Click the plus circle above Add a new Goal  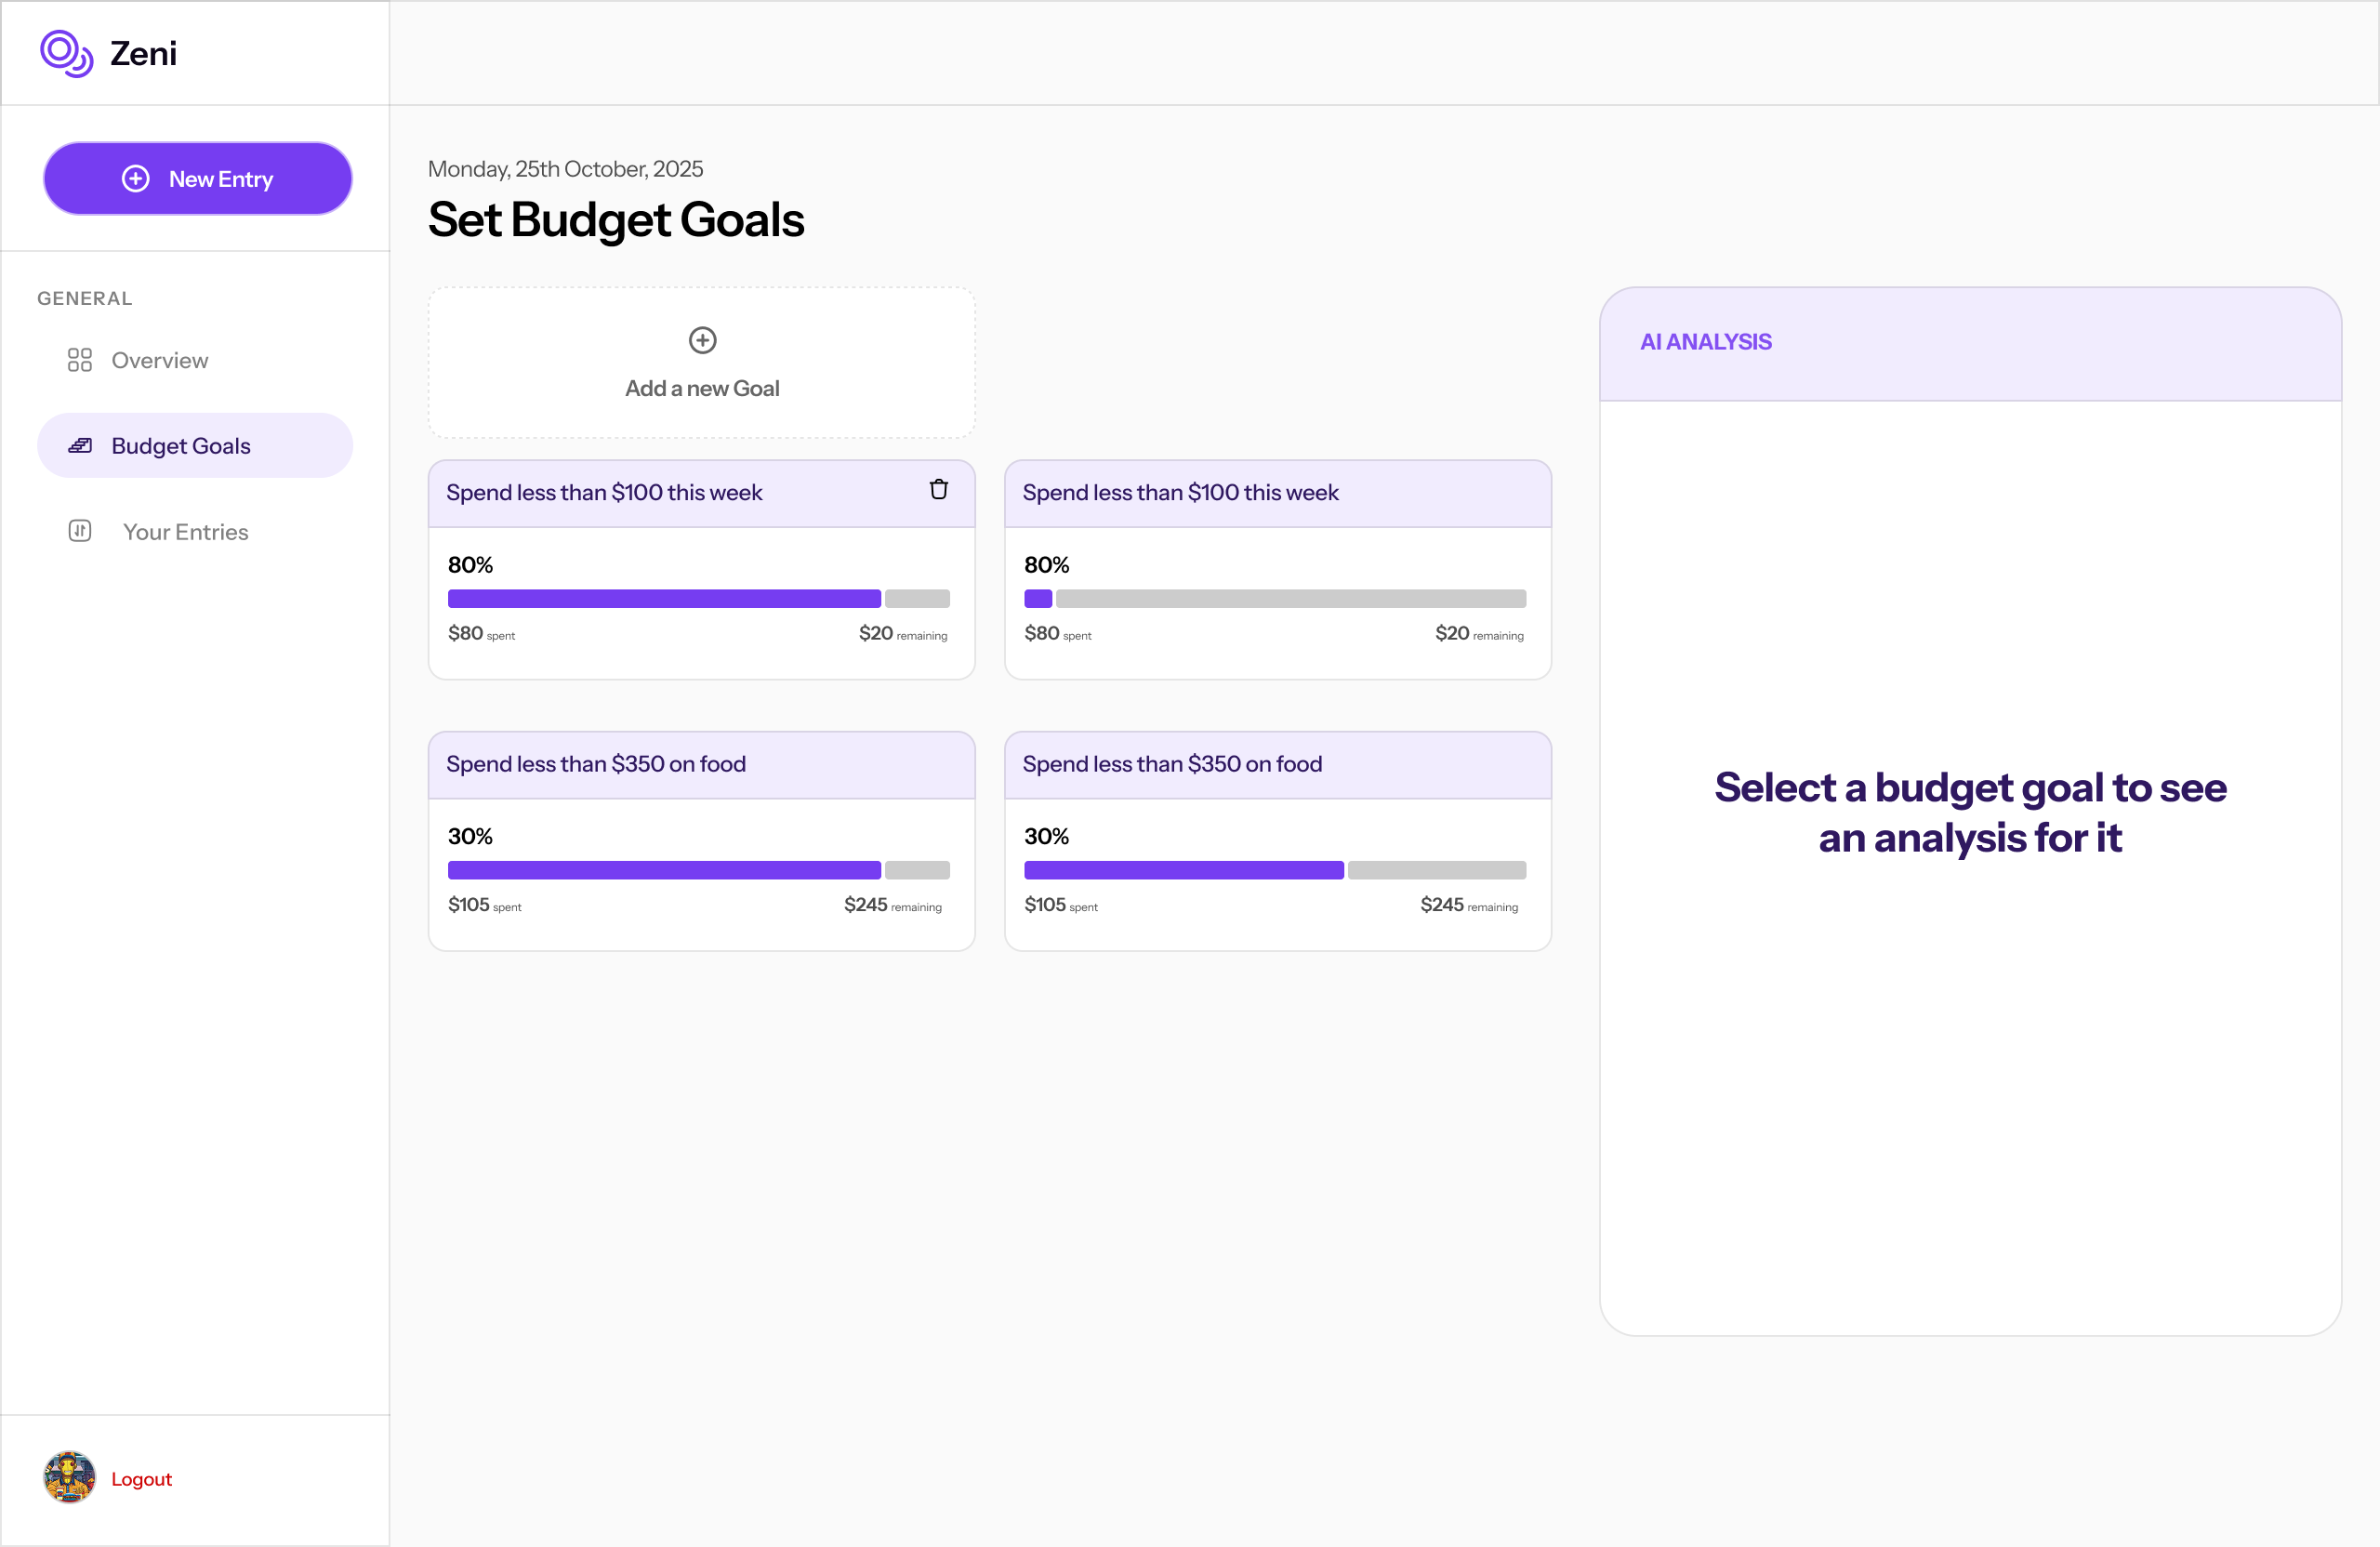point(702,340)
